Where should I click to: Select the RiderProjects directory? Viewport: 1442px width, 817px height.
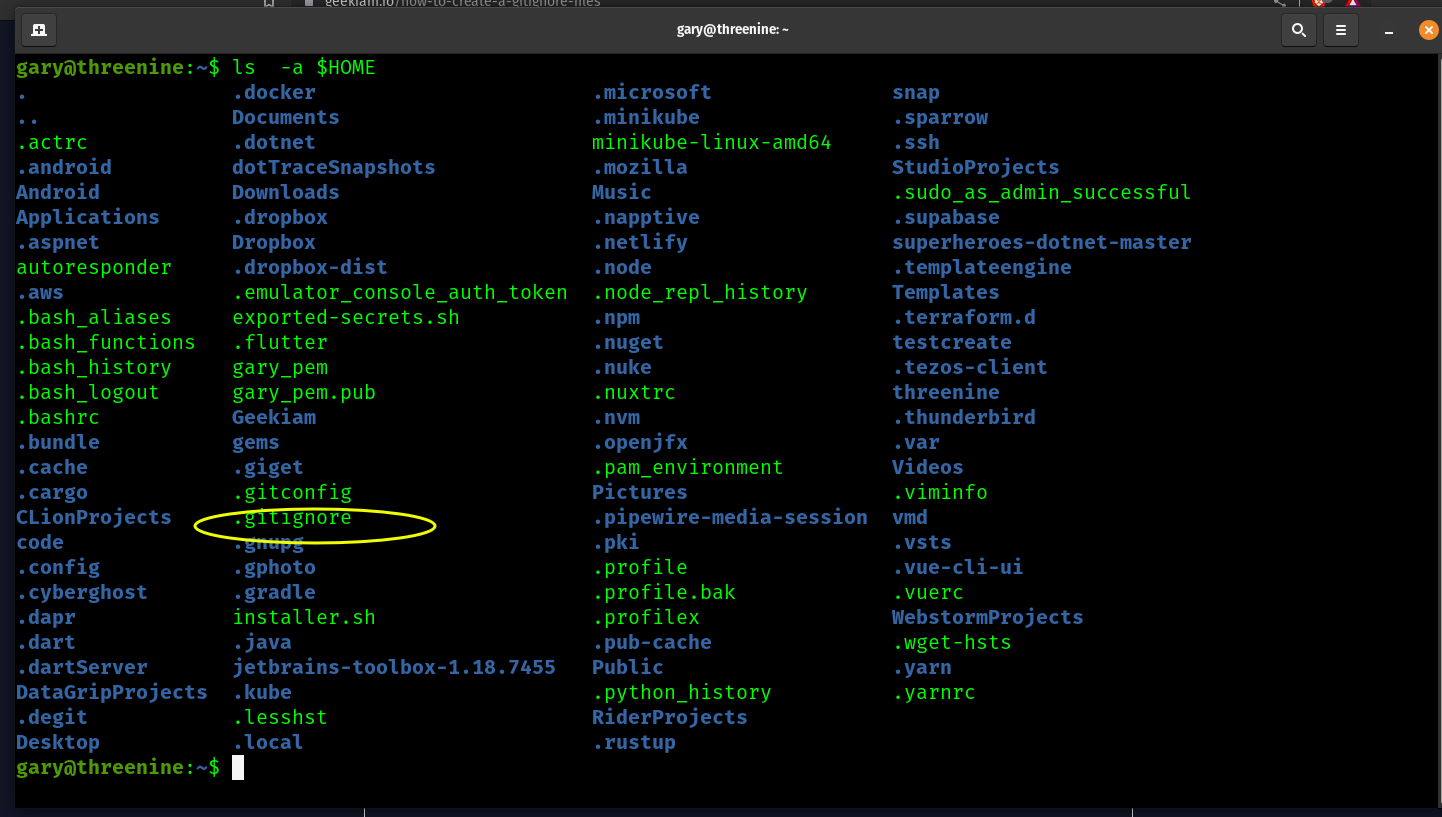(x=670, y=717)
